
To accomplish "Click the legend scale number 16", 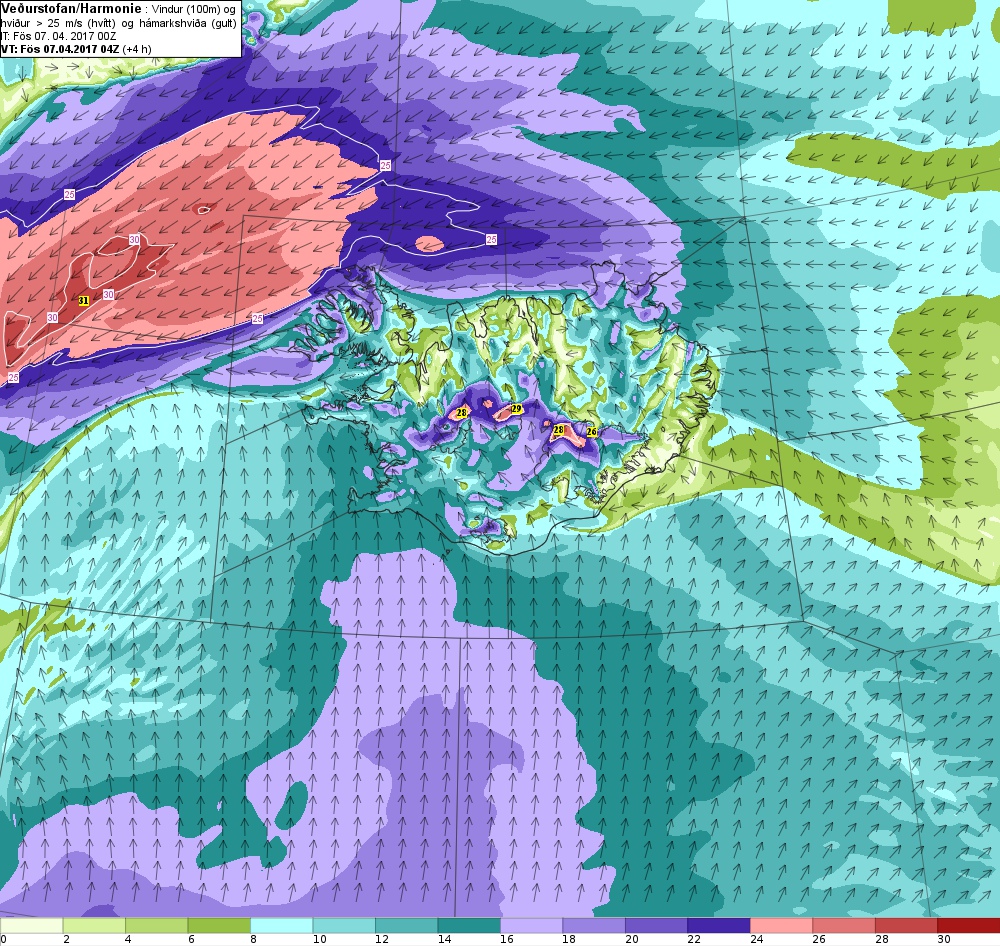I will [507, 939].
